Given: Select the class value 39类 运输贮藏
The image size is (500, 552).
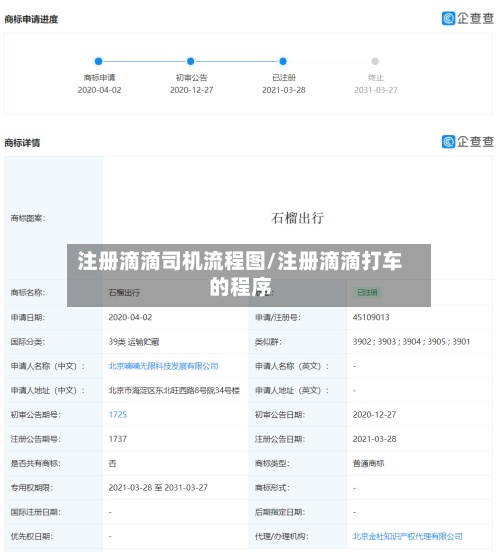Looking at the screenshot, I should pyautogui.click(x=134, y=342).
